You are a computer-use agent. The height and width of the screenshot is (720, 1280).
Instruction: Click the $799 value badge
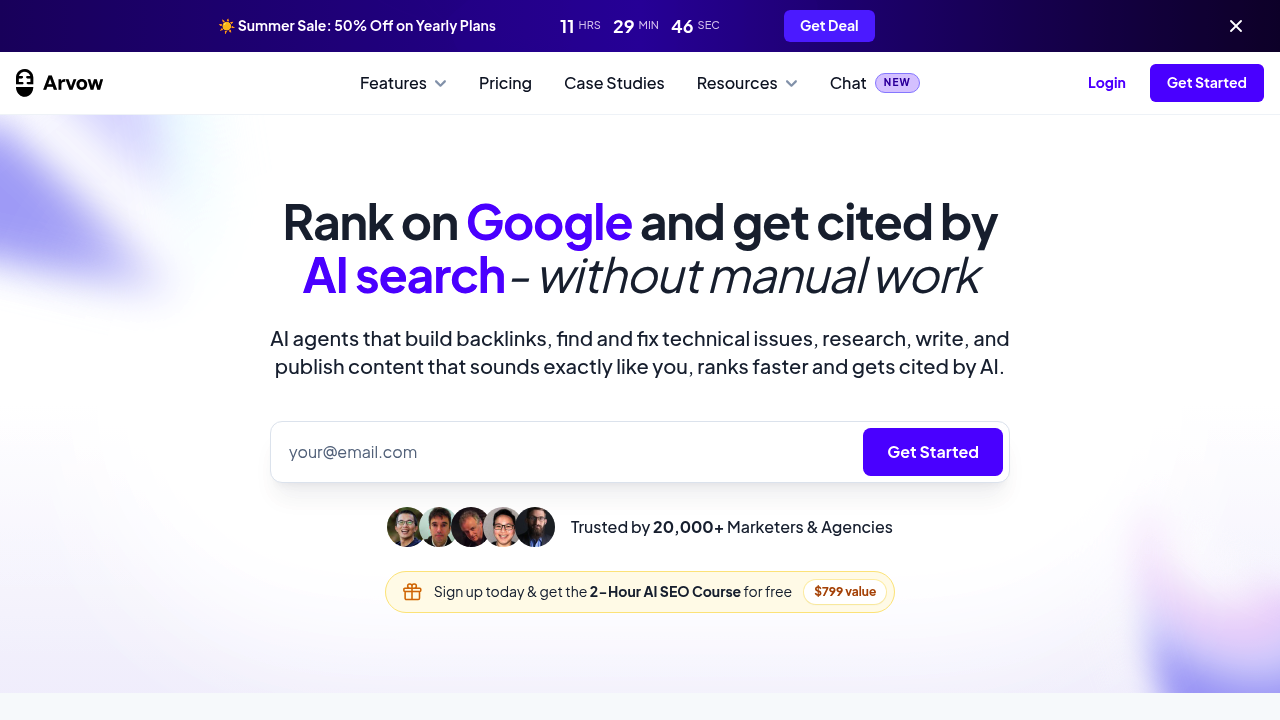point(845,592)
